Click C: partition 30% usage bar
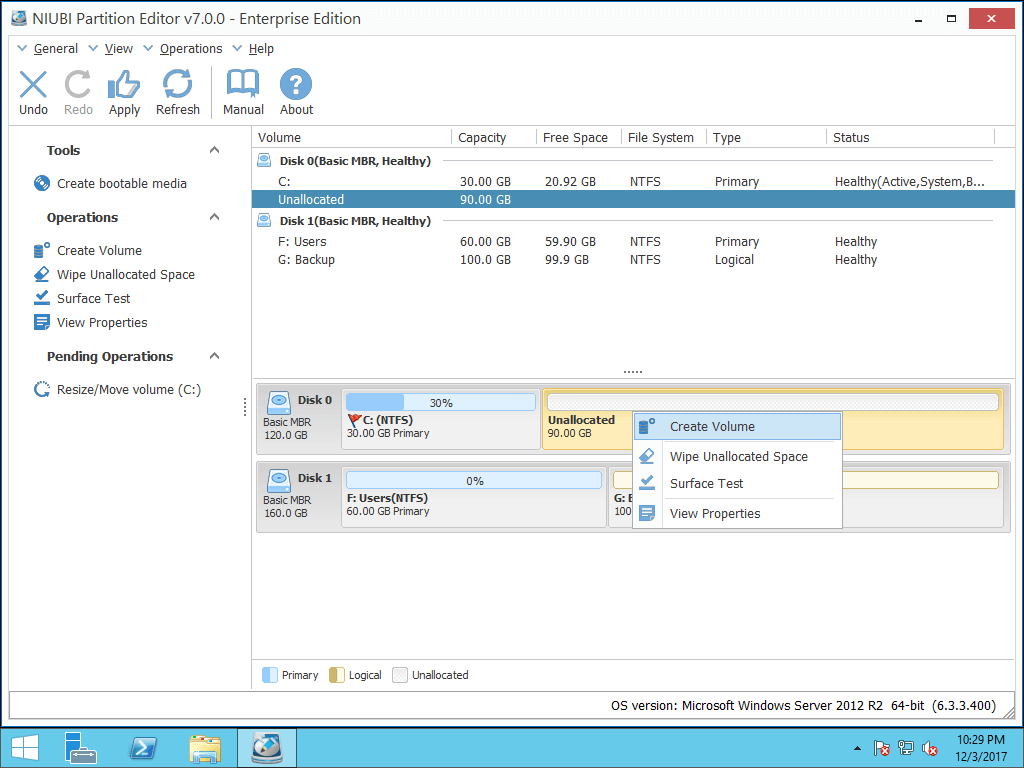Viewport: 1024px width, 768px height. click(441, 402)
